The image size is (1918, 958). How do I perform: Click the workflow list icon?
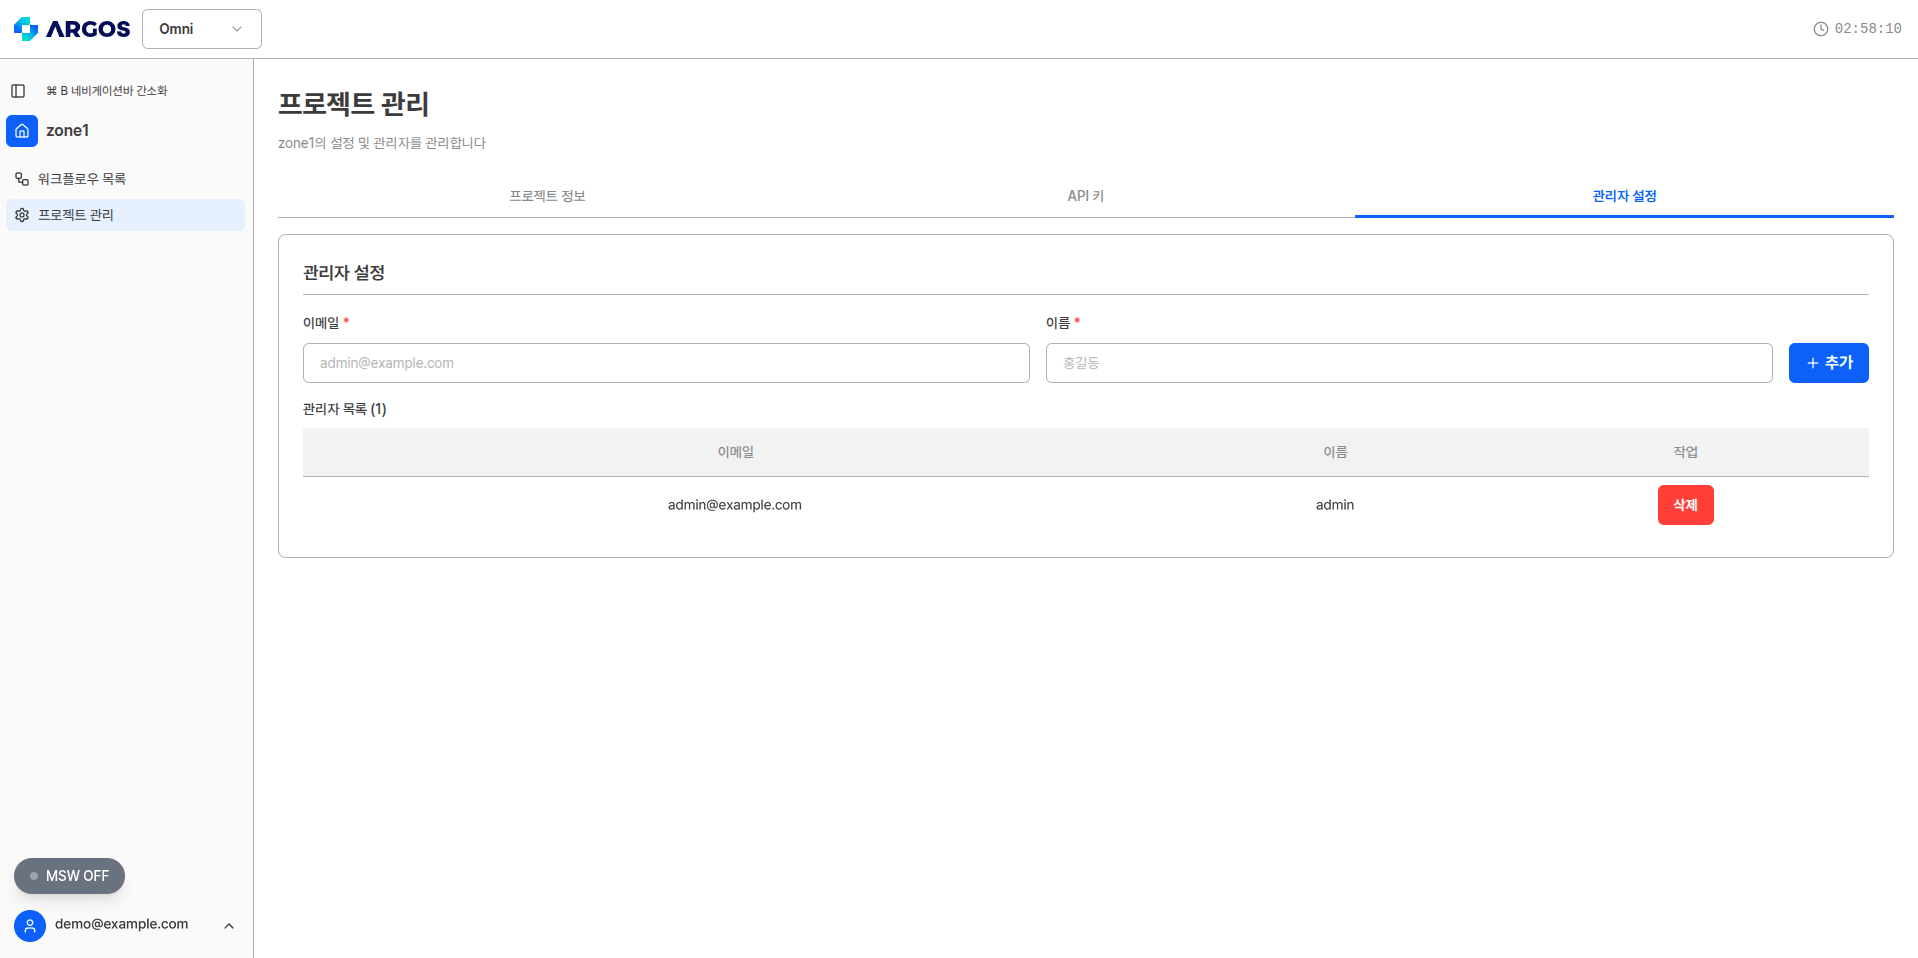pos(22,179)
